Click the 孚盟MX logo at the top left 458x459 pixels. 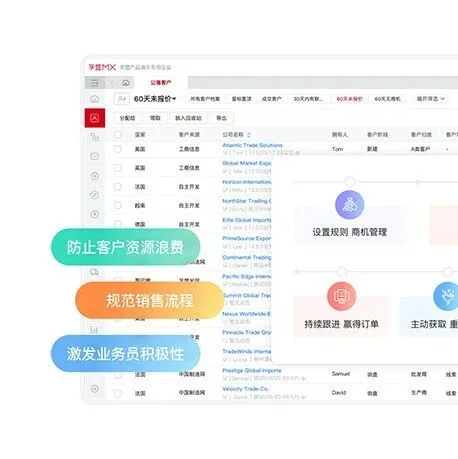[x=102, y=67]
